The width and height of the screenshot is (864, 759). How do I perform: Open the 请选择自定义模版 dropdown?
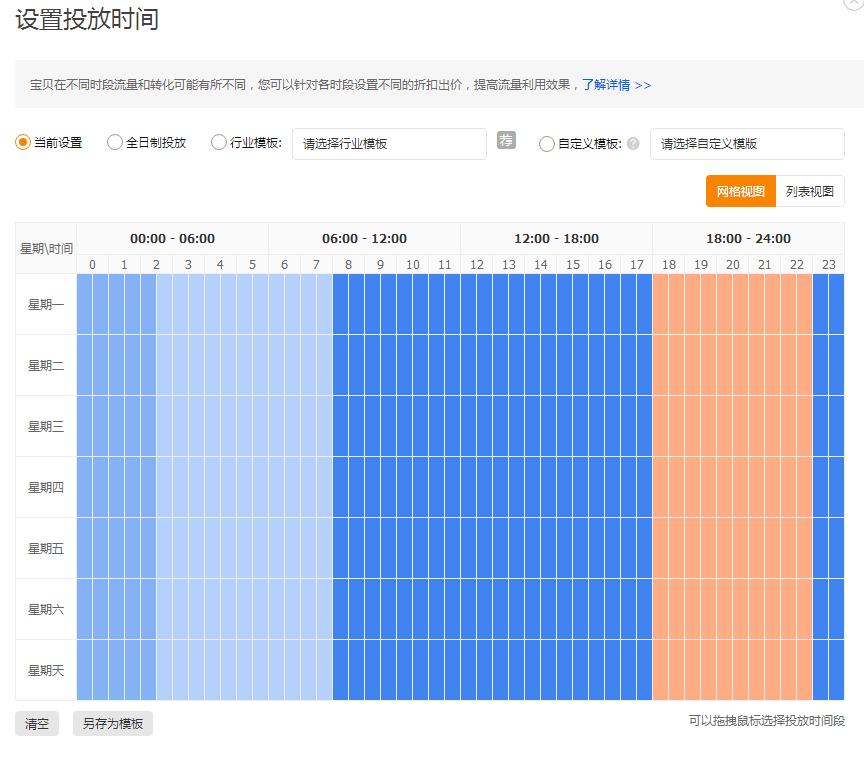click(x=748, y=143)
